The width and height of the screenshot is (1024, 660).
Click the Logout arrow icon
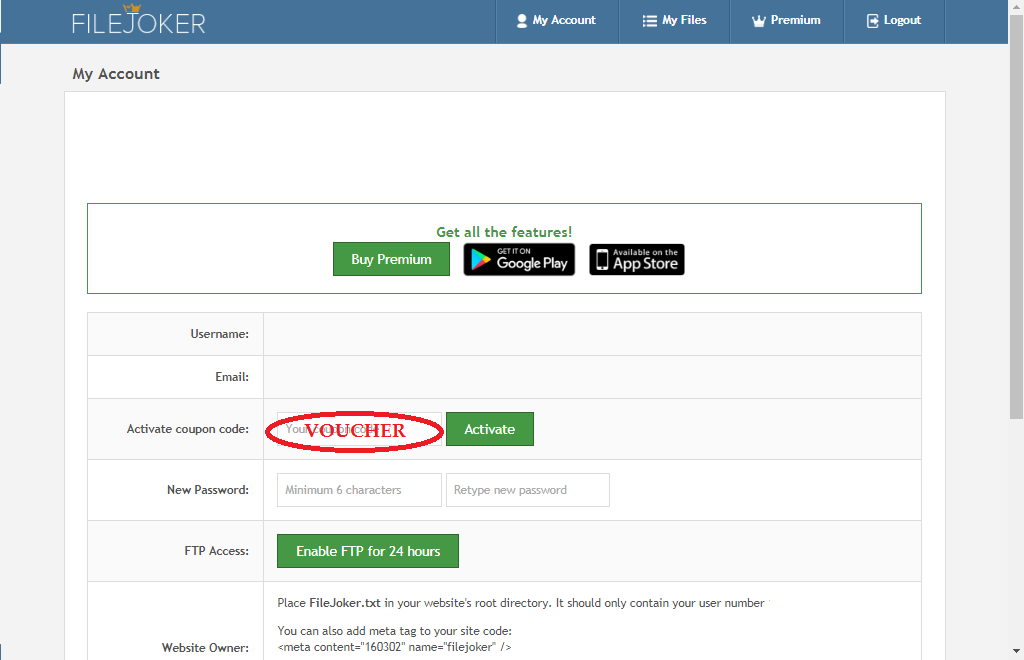[x=872, y=21]
